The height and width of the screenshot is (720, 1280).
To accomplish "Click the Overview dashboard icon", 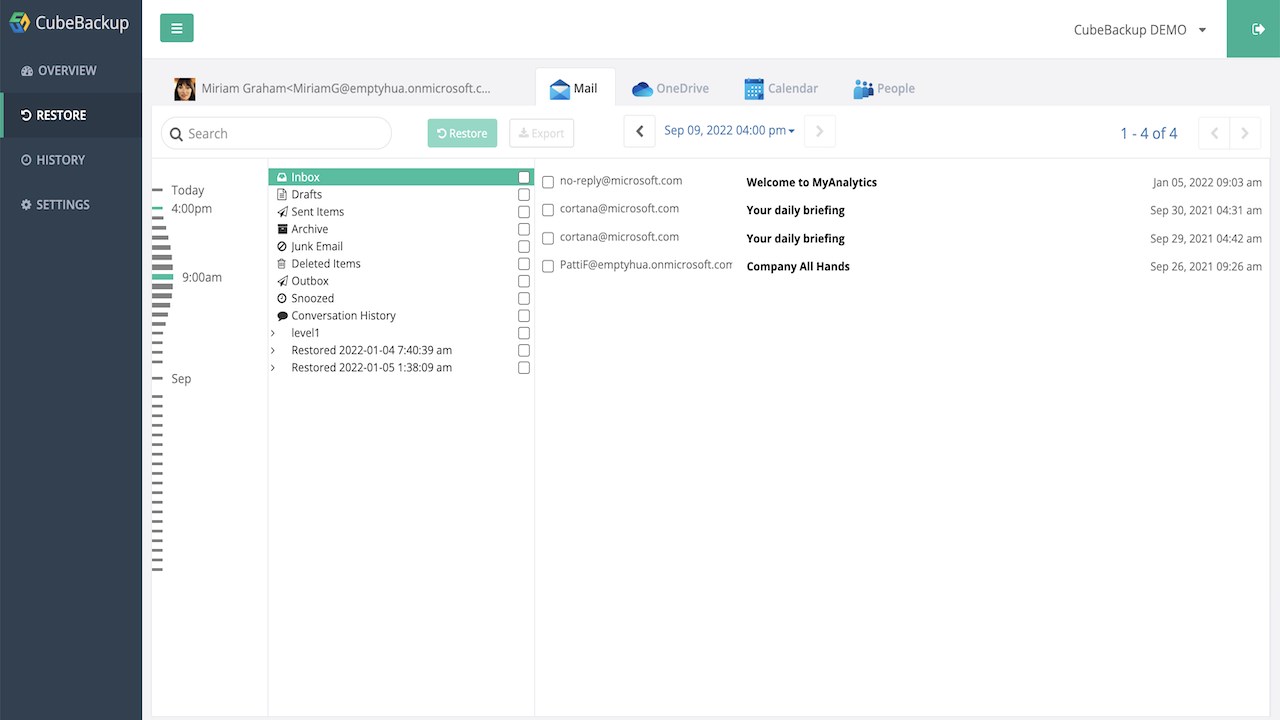I will tap(27, 71).
